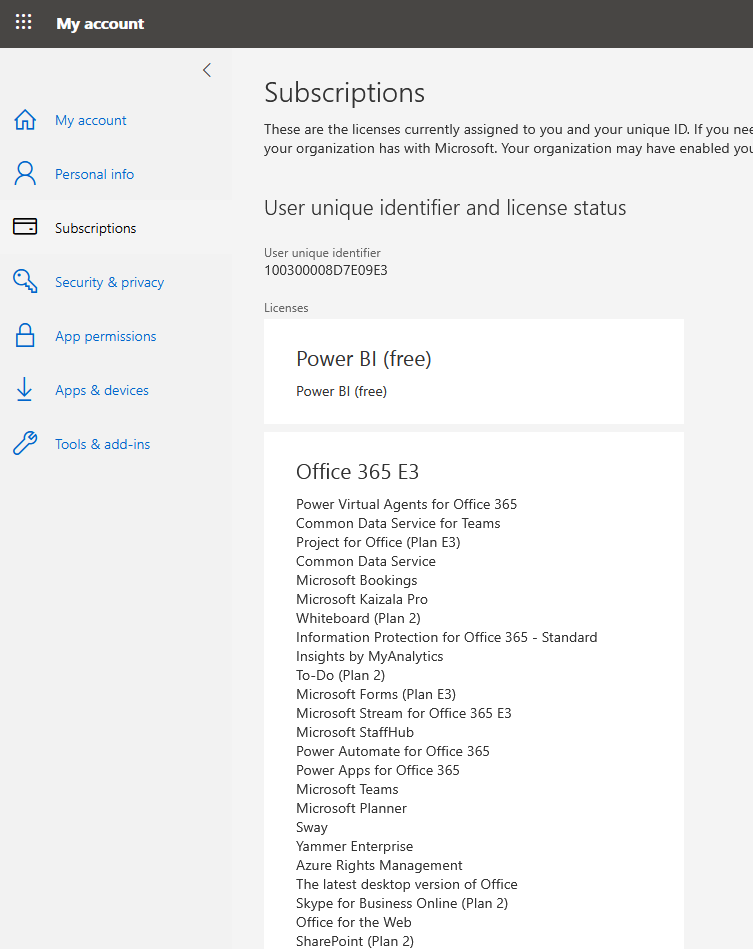Click SharePoint (Plan 2) entry
The width and height of the screenshot is (753, 949).
tap(355, 941)
